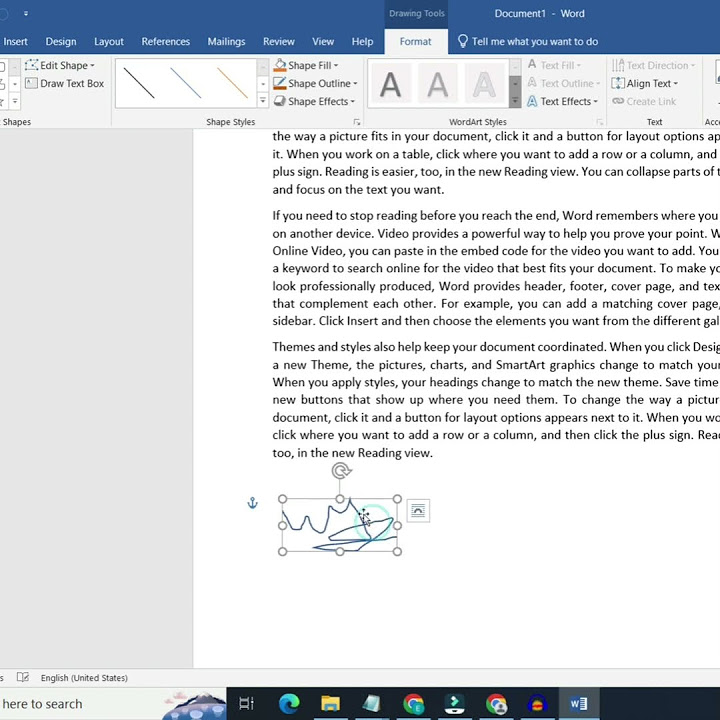The image size is (720, 720).
Task: Click the Shape Outline pen icon
Action: [x=280, y=83]
